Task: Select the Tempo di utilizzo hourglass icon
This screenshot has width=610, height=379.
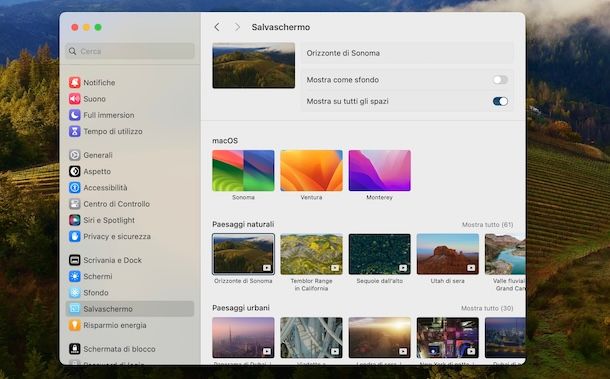Action: point(75,132)
